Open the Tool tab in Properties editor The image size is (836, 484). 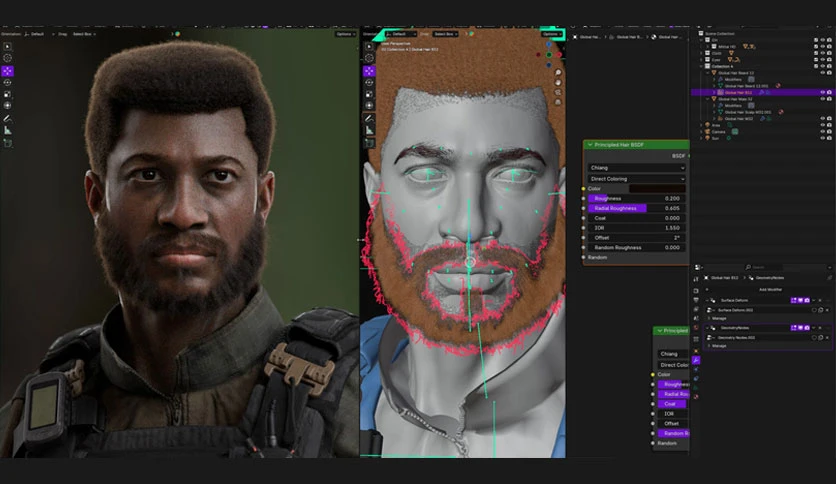coord(696,279)
